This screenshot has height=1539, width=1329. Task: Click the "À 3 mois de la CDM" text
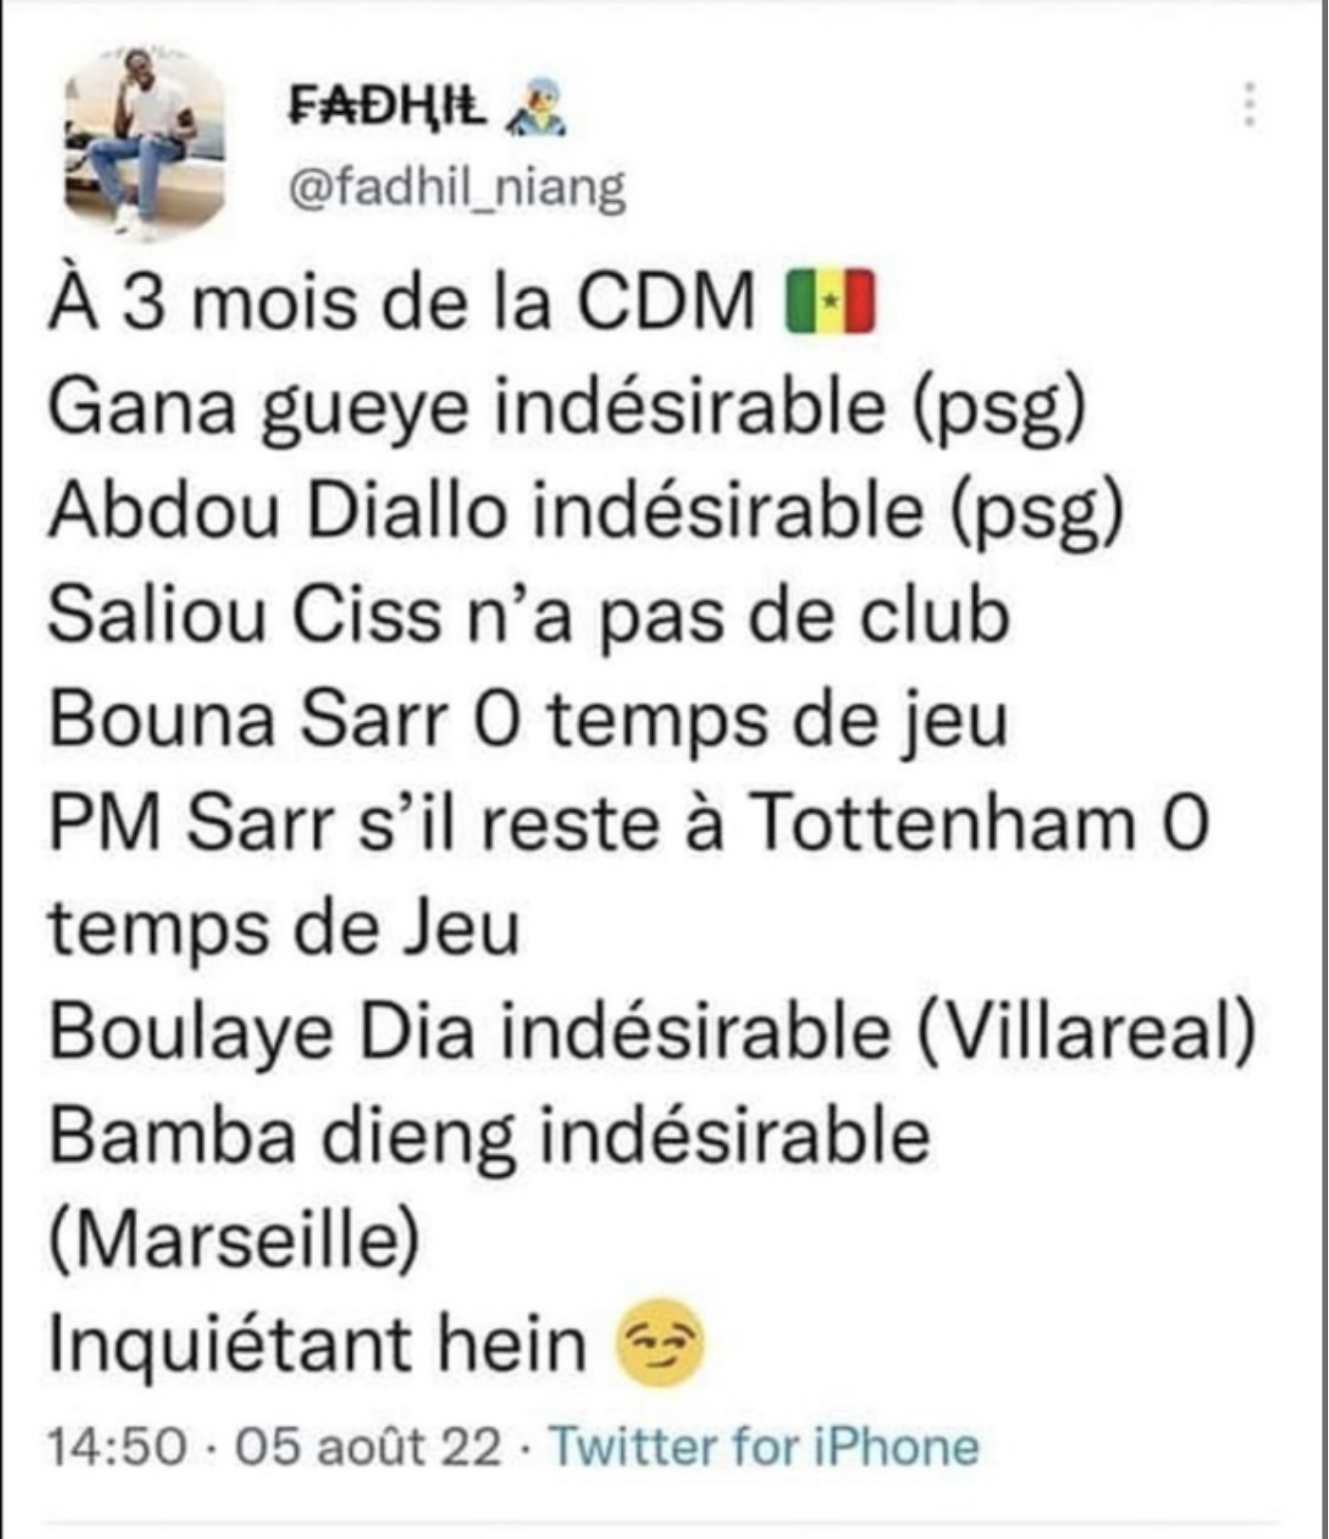(401, 300)
